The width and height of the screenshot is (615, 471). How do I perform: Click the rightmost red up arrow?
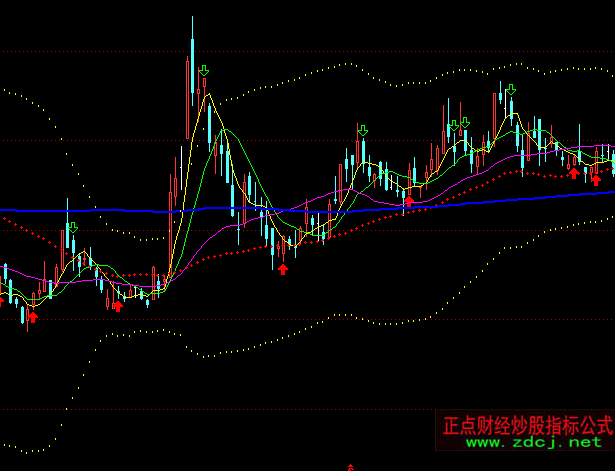click(x=596, y=179)
